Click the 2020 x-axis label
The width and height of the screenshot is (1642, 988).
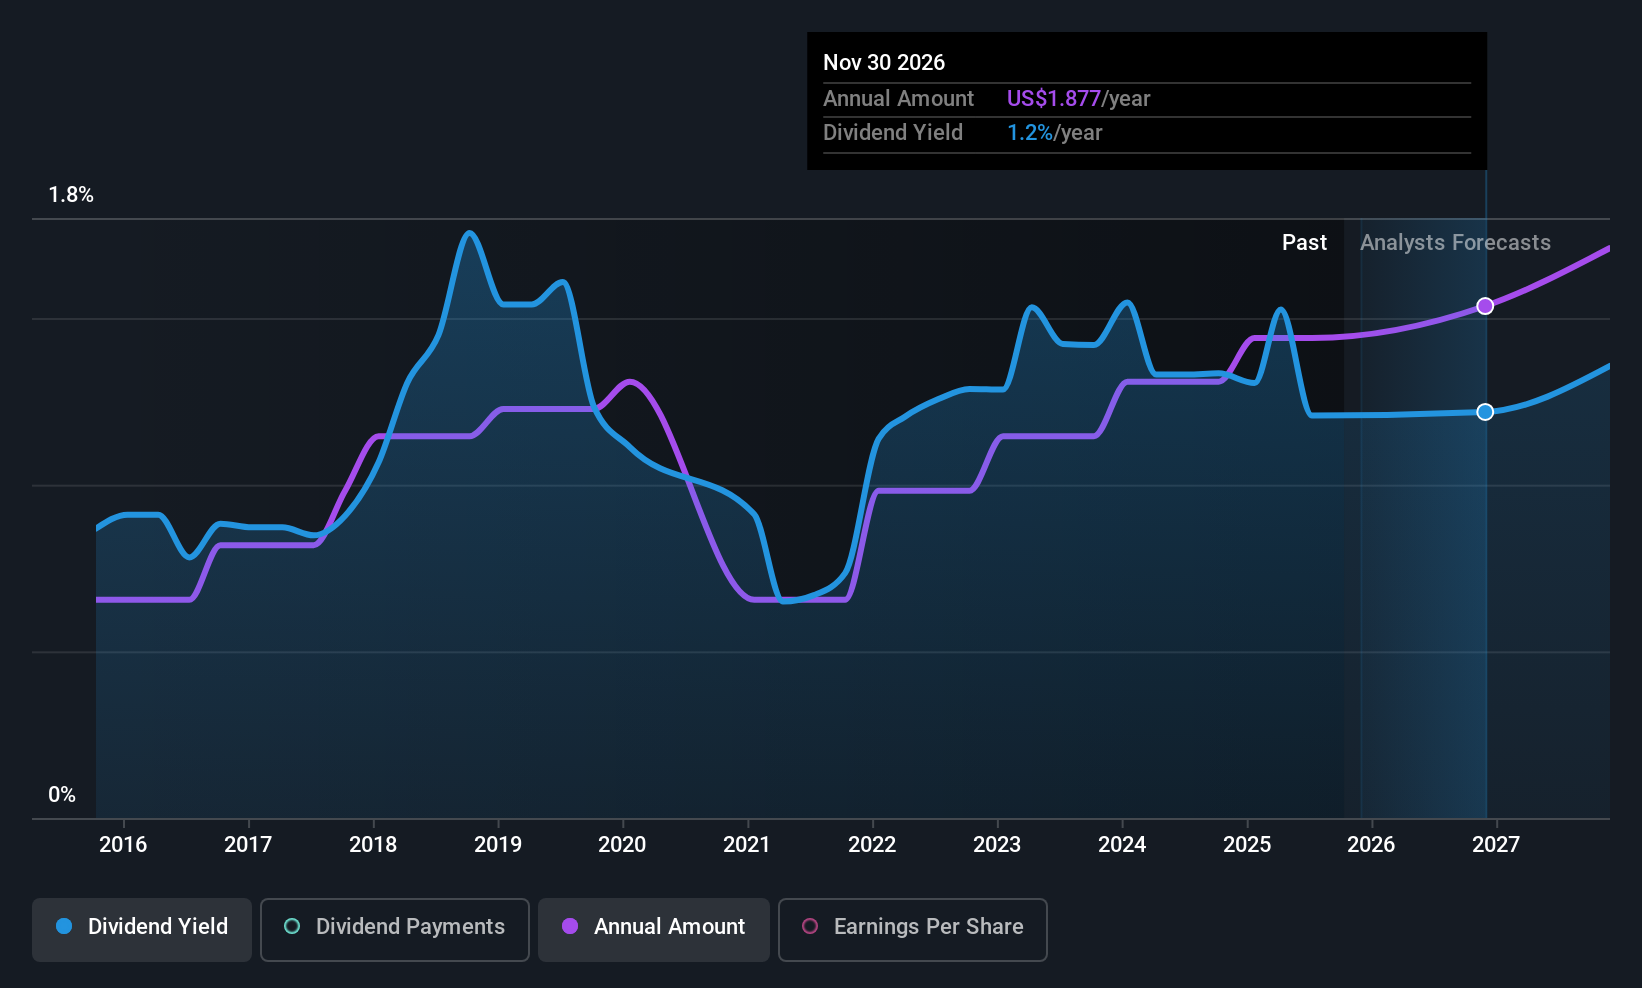point(622,845)
